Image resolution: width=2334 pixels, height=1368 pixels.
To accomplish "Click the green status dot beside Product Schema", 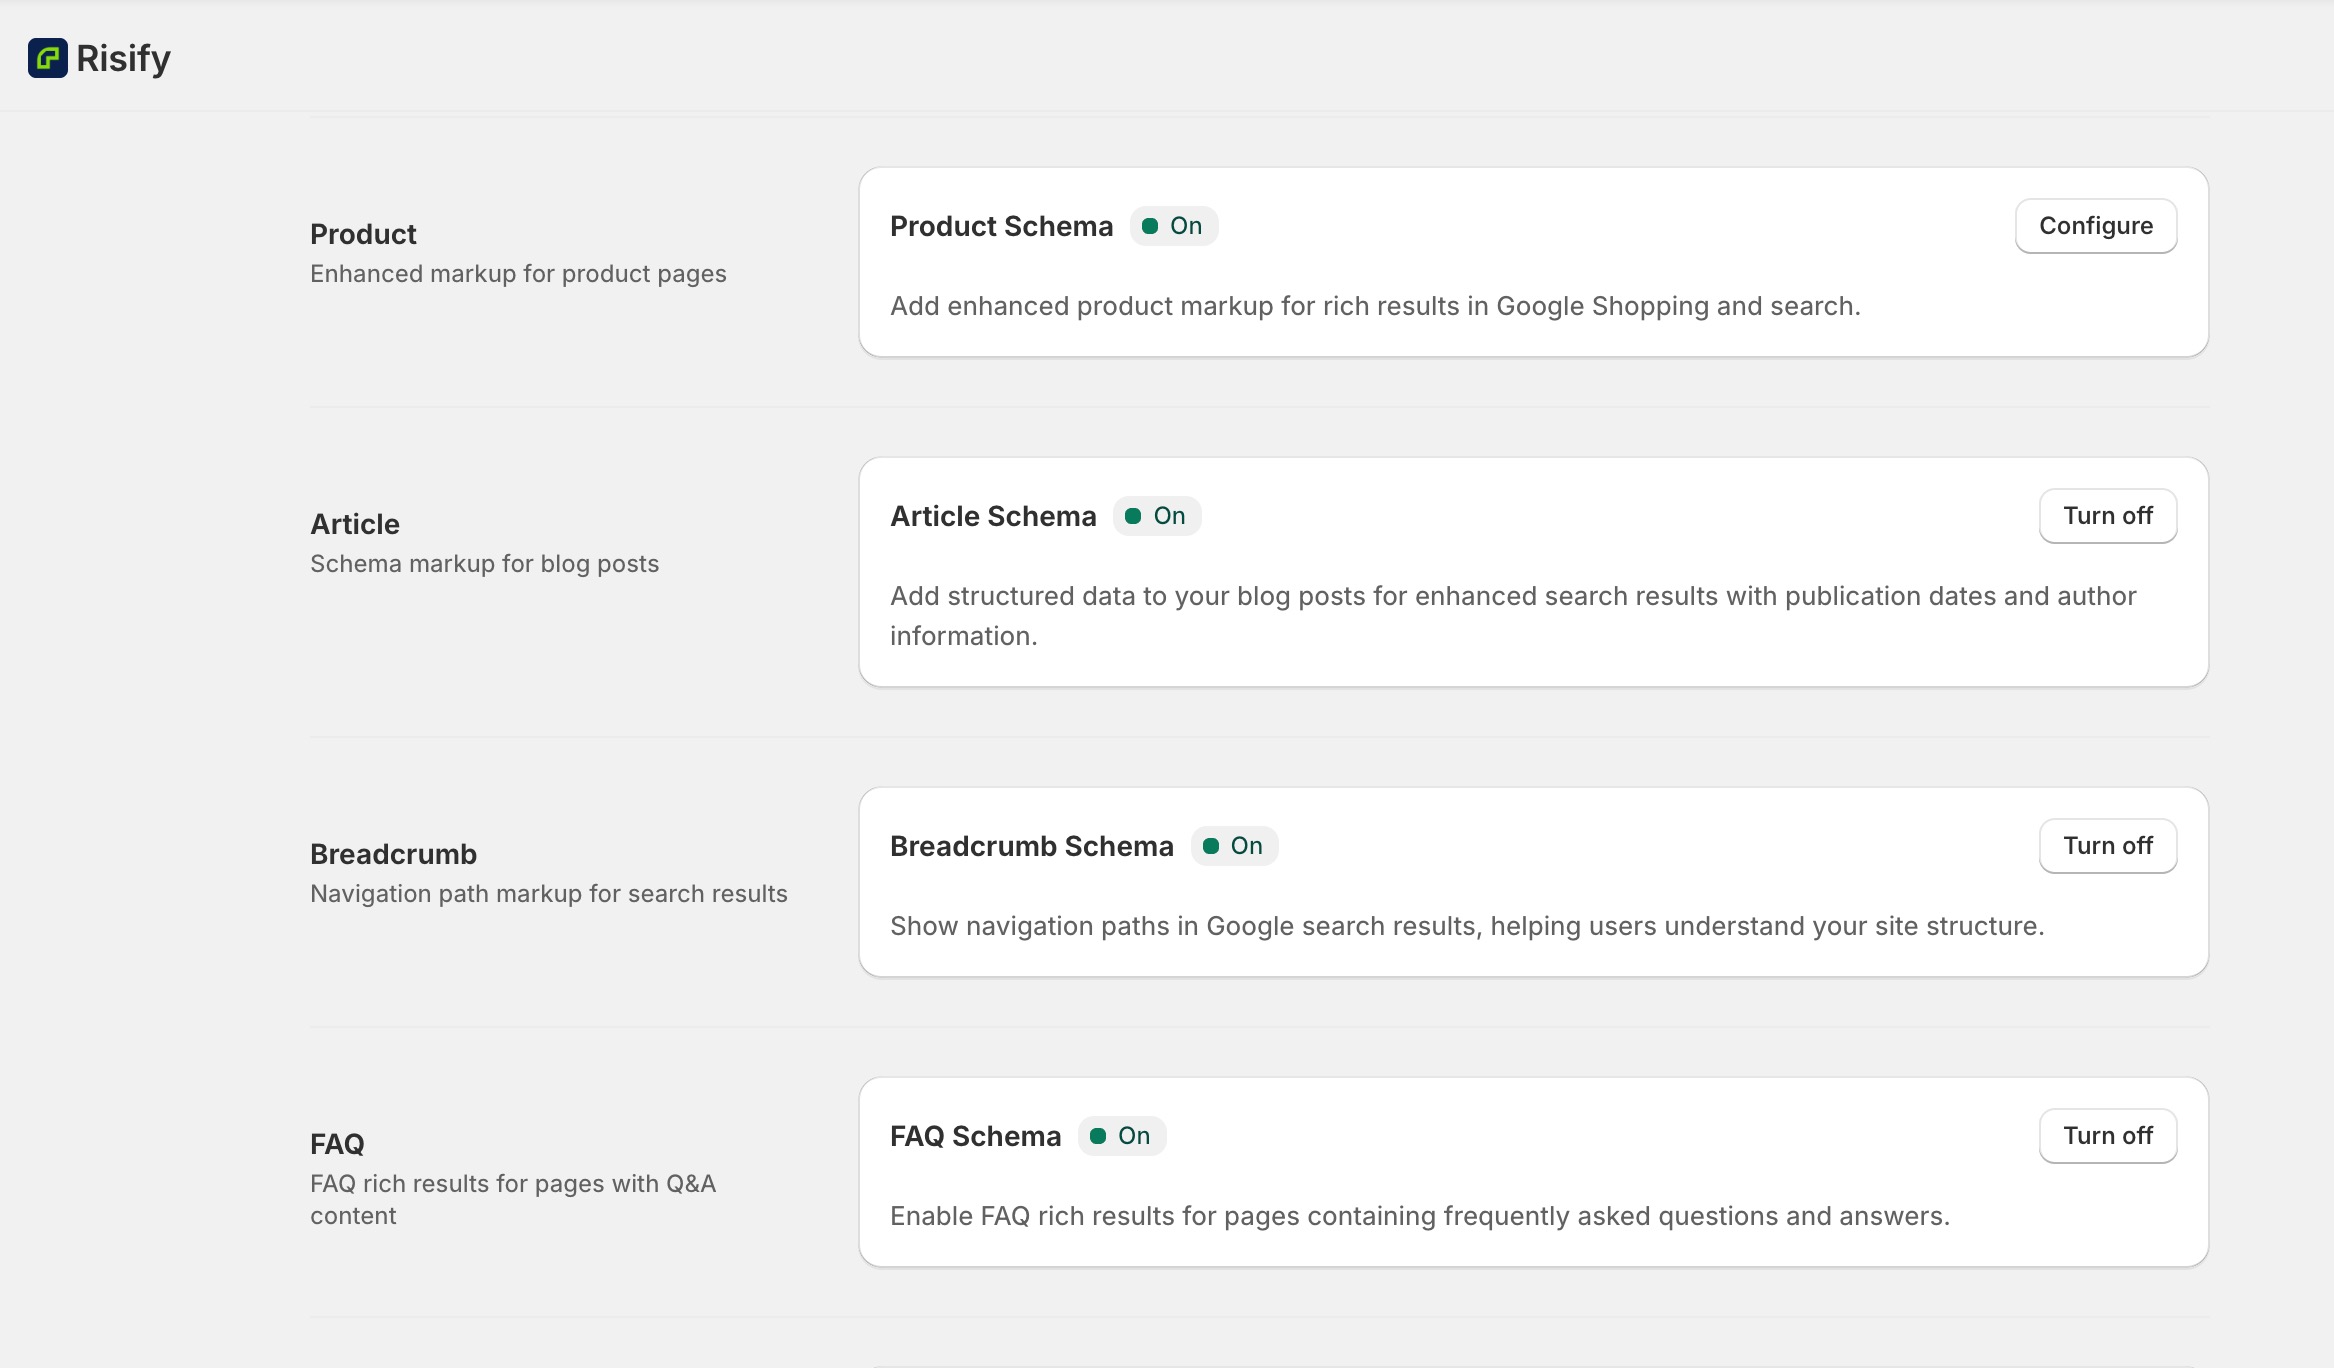I will [x=1152, y=225].
